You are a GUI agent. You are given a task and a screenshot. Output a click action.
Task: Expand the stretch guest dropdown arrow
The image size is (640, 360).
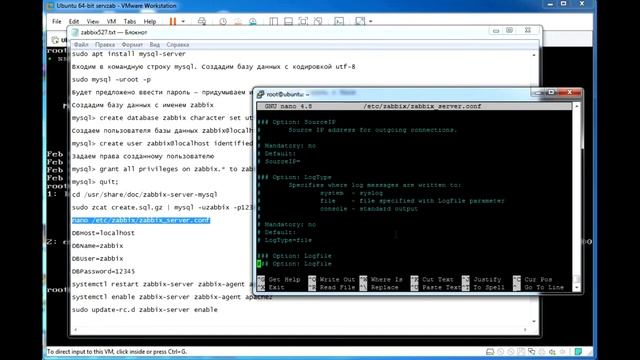(x=371, y=21)
